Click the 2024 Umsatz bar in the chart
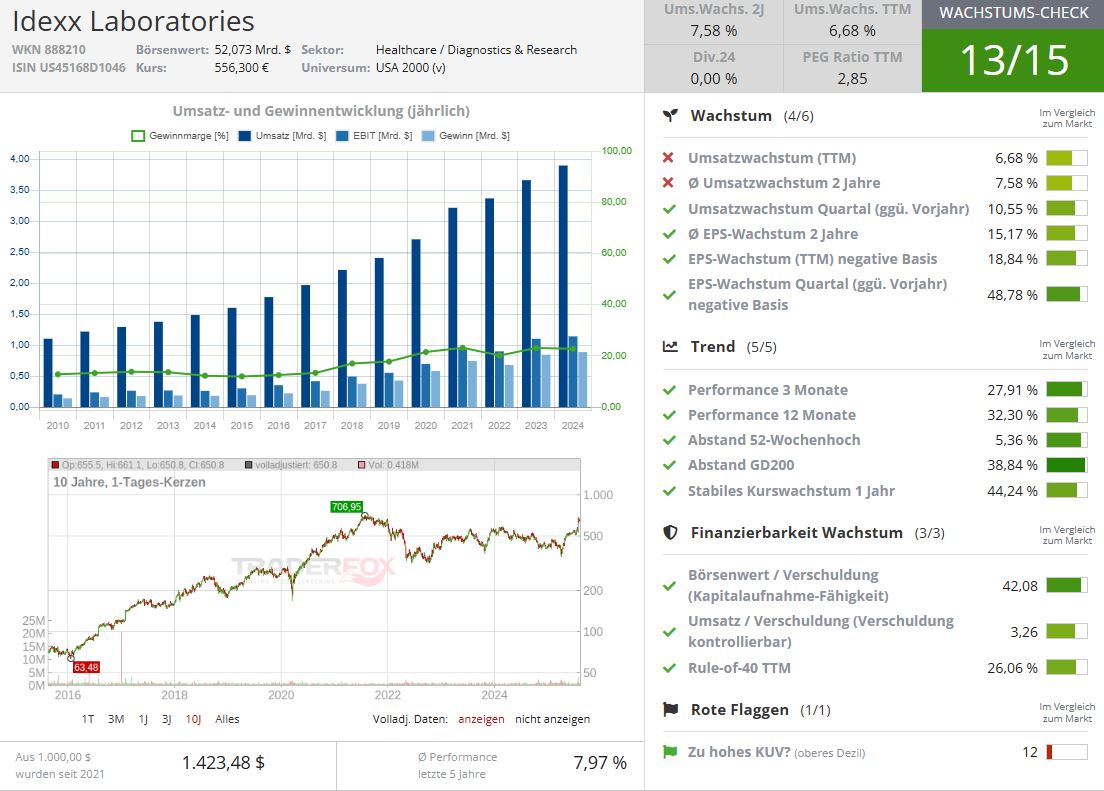The width and height of the screenshot is (1104, 791). [563, 286]
